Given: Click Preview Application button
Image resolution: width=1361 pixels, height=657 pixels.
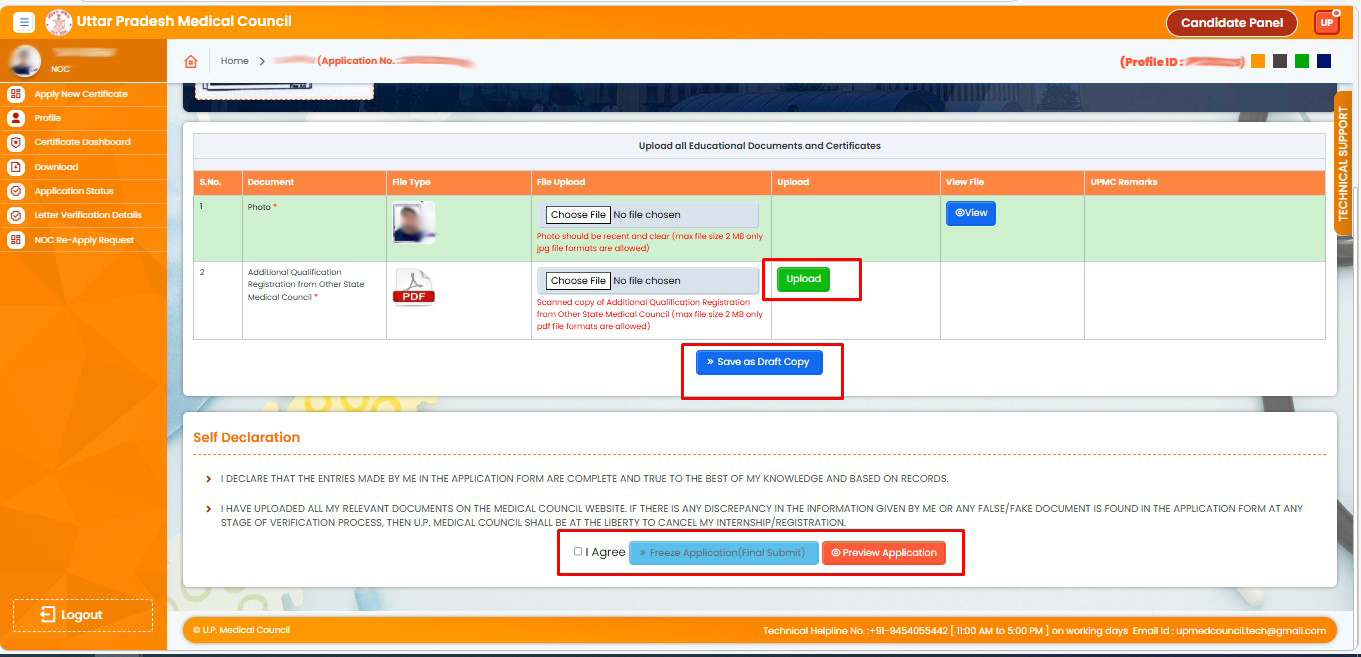Looking at the screenshot, I should (883, 553).
